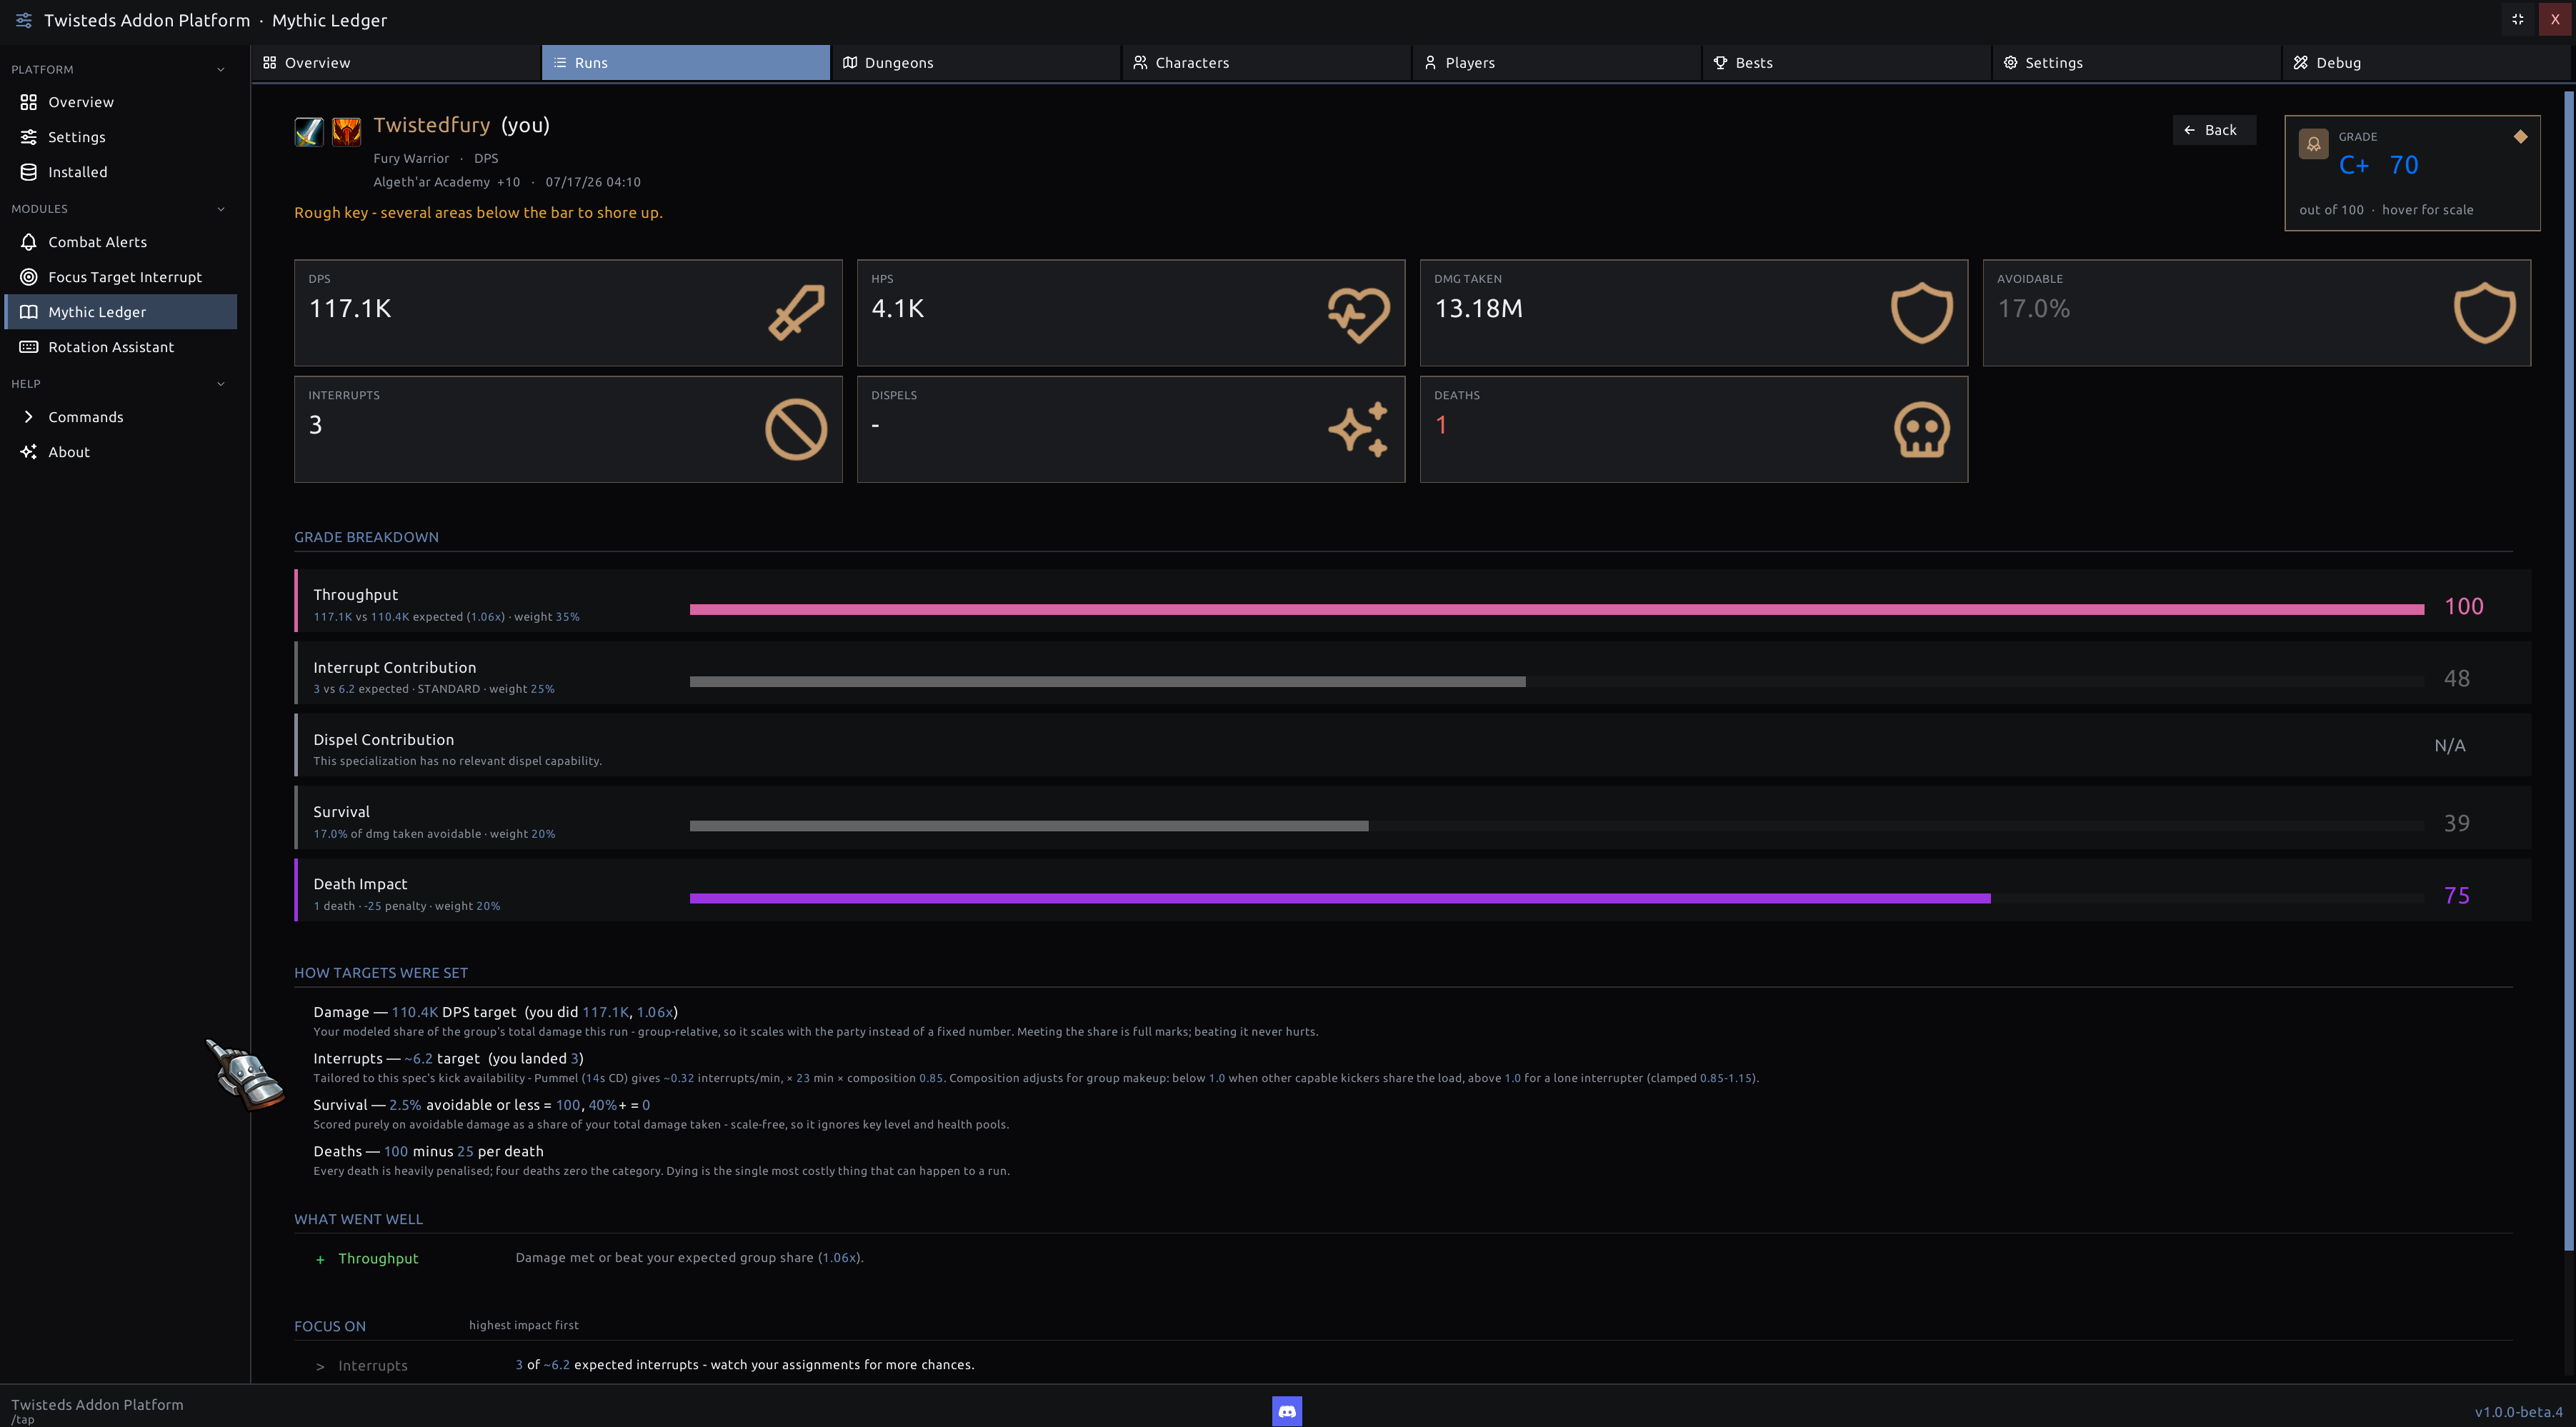Click the heart pulse icon in HPS card

[1358, 314]
